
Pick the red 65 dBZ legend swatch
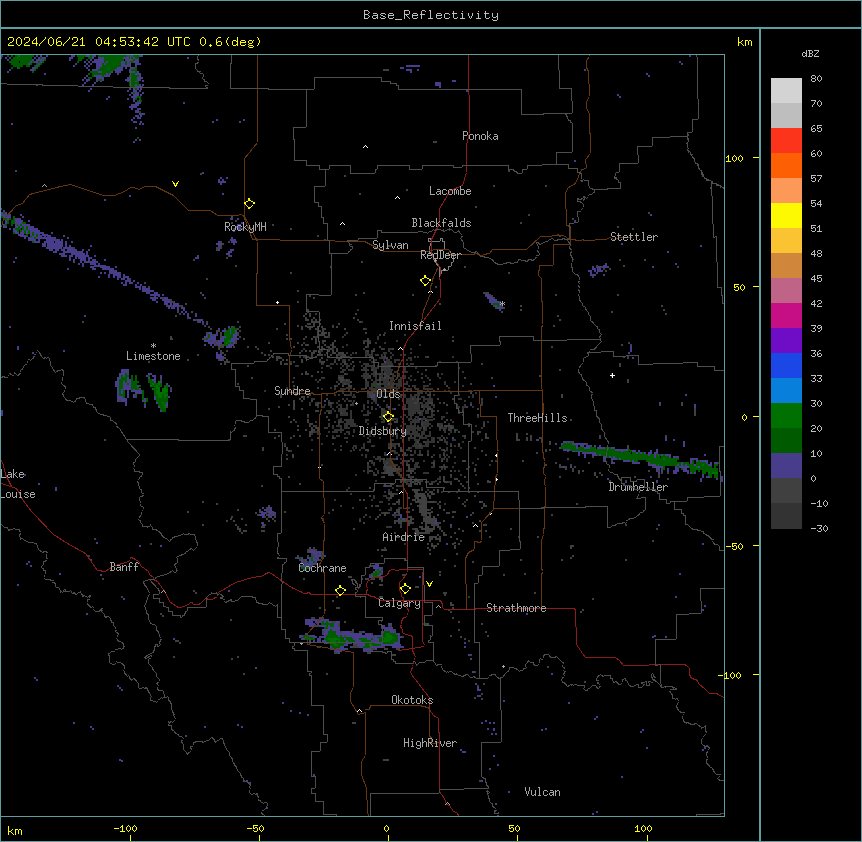786,140
